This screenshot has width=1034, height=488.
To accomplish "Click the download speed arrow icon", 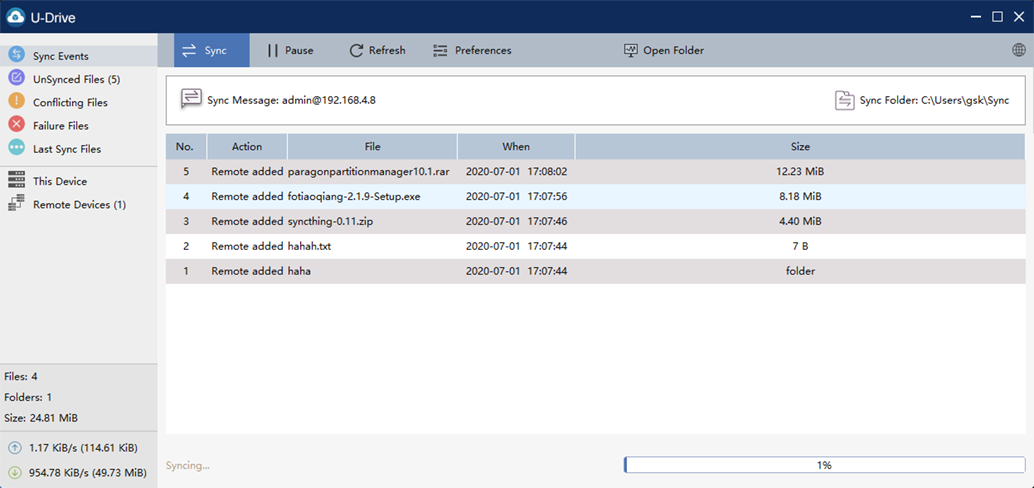I will (15, 472).
